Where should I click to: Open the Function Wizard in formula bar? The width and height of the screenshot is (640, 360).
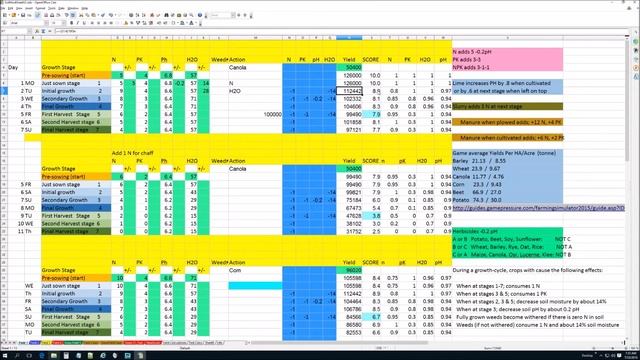[37, 31]
